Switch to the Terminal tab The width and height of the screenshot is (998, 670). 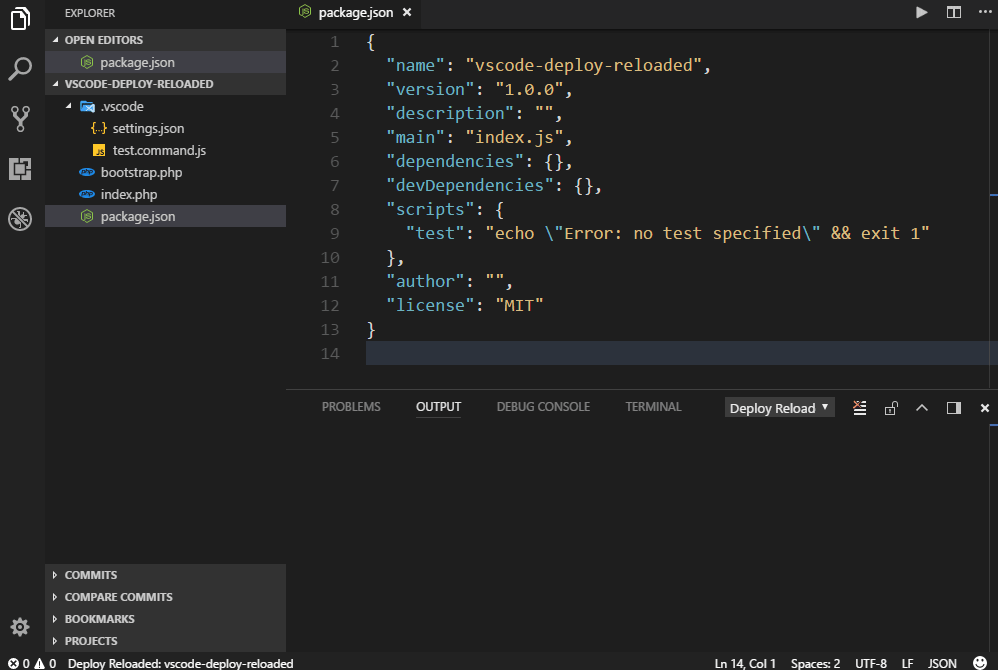[653, 407]
